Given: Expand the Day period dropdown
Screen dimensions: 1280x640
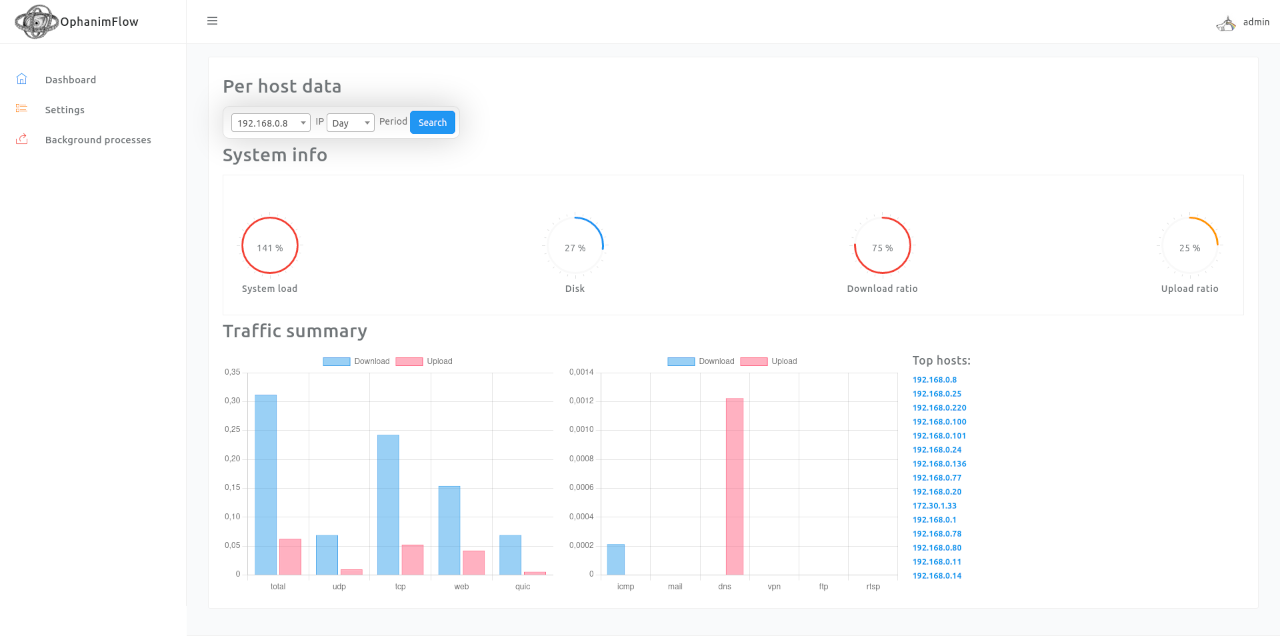Looking at the screenshot, I should tap(350, 123).
